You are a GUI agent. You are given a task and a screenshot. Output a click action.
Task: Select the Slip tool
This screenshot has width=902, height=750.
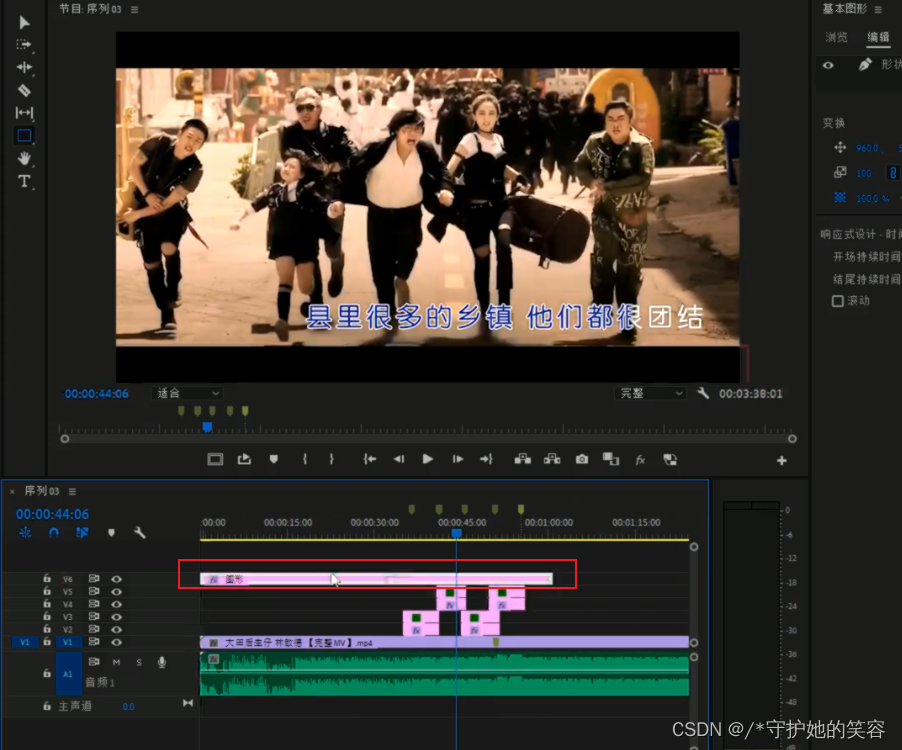24,113
